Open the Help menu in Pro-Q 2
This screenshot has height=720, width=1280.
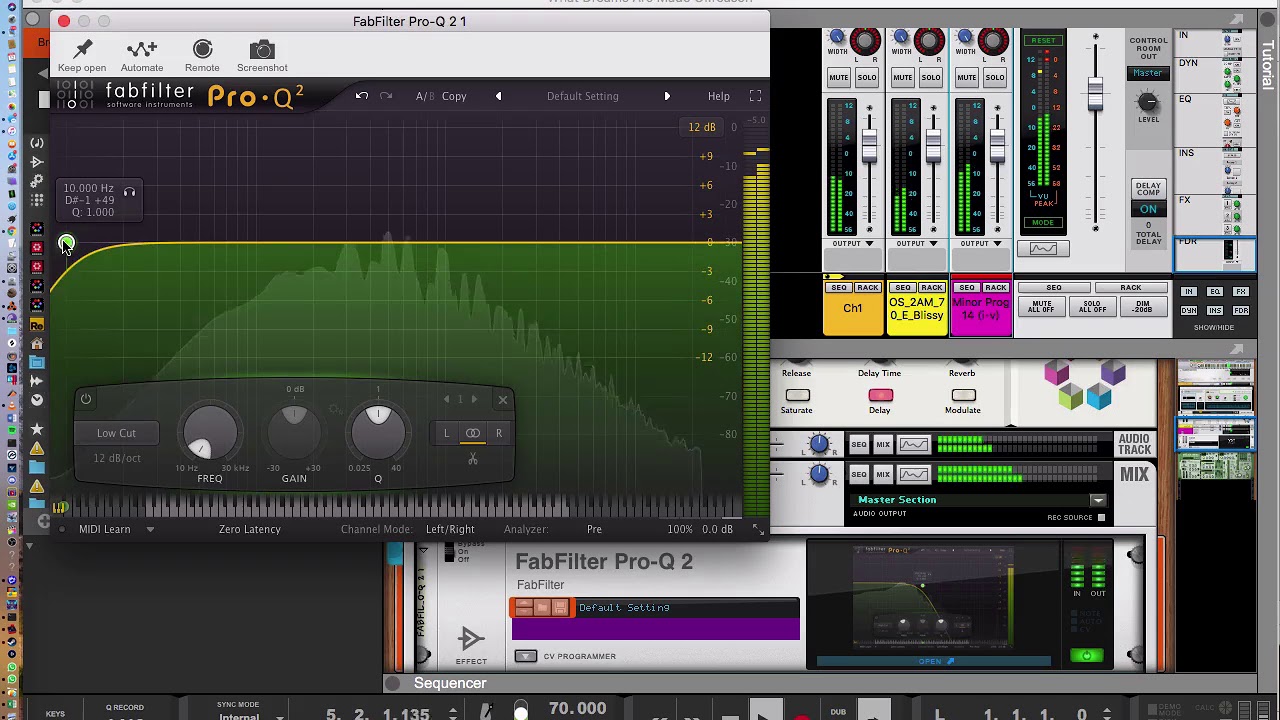click(719, 96)
